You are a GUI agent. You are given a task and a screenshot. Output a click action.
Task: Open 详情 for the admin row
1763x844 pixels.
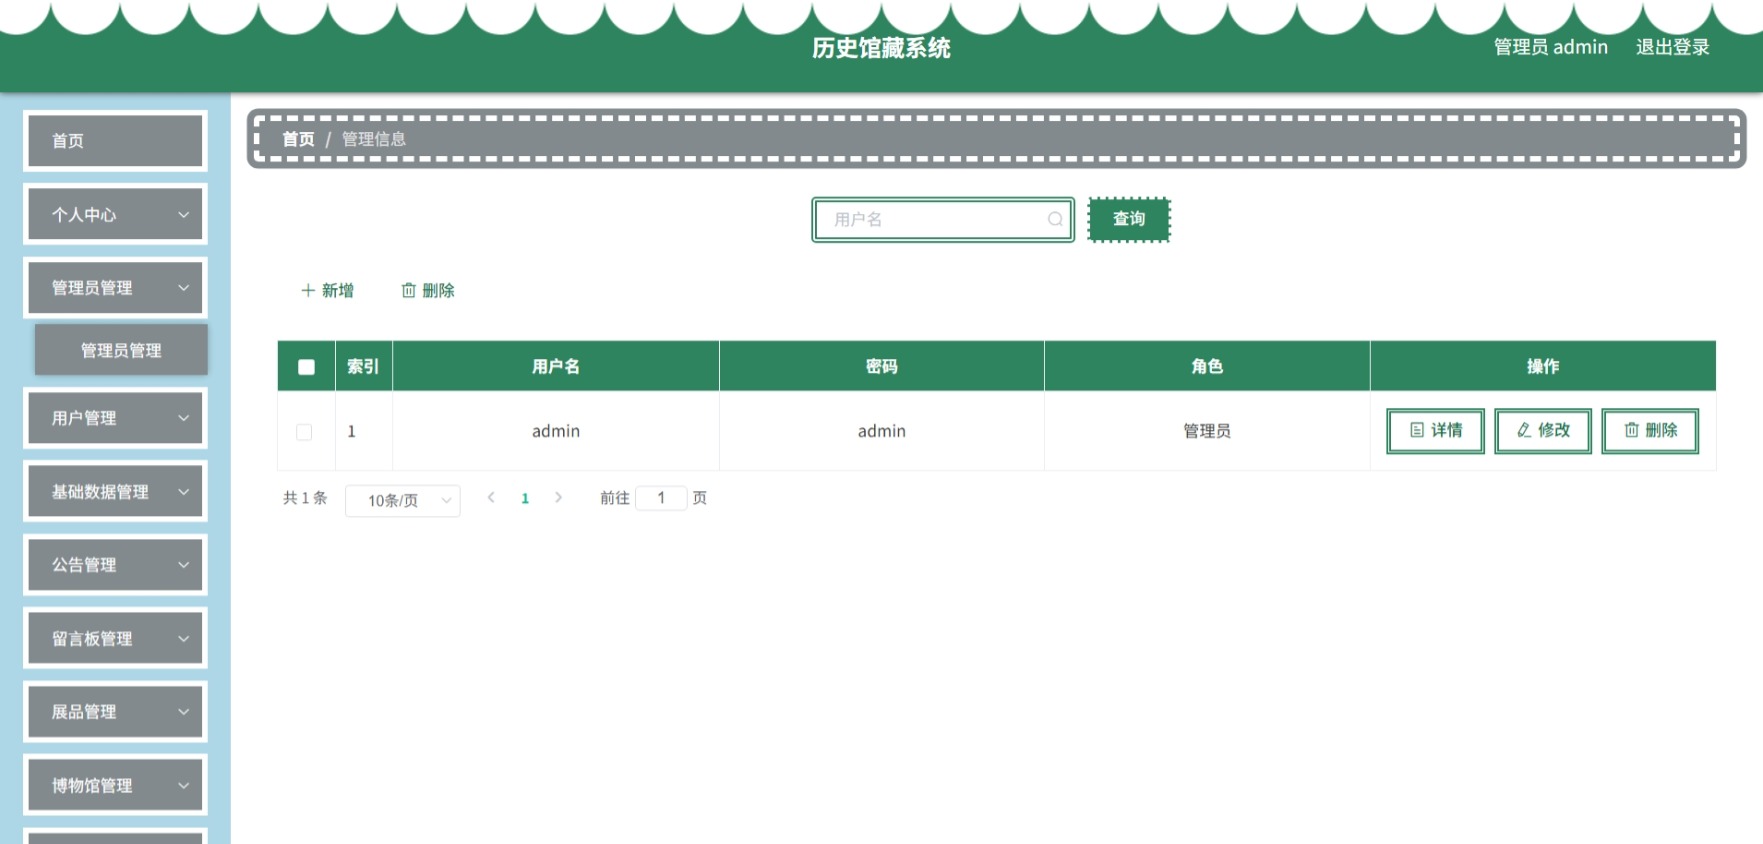pos(1435,431)
